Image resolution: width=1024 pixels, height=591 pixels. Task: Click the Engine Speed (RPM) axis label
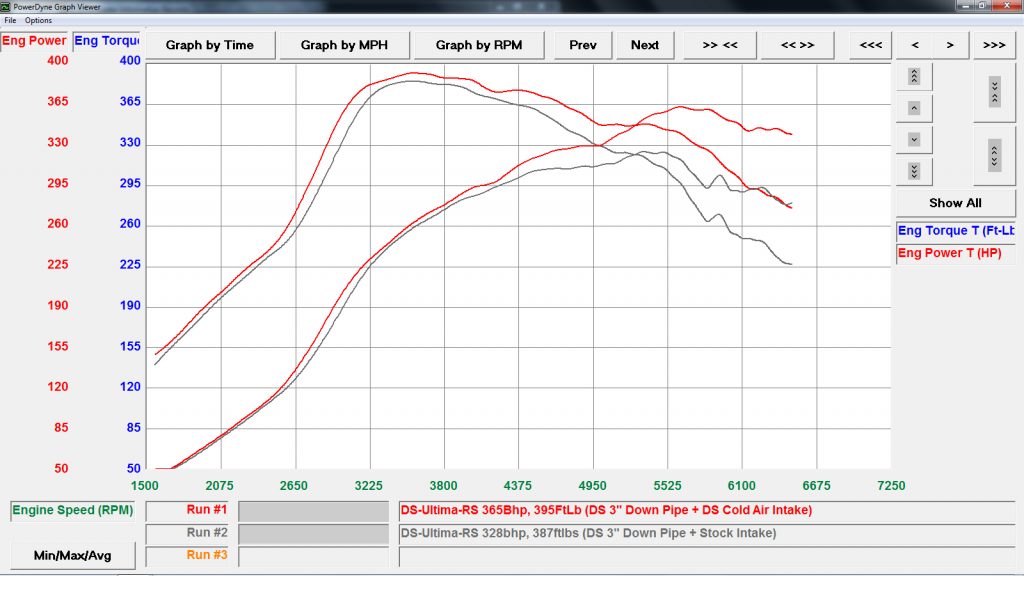[x=72, y=510]
